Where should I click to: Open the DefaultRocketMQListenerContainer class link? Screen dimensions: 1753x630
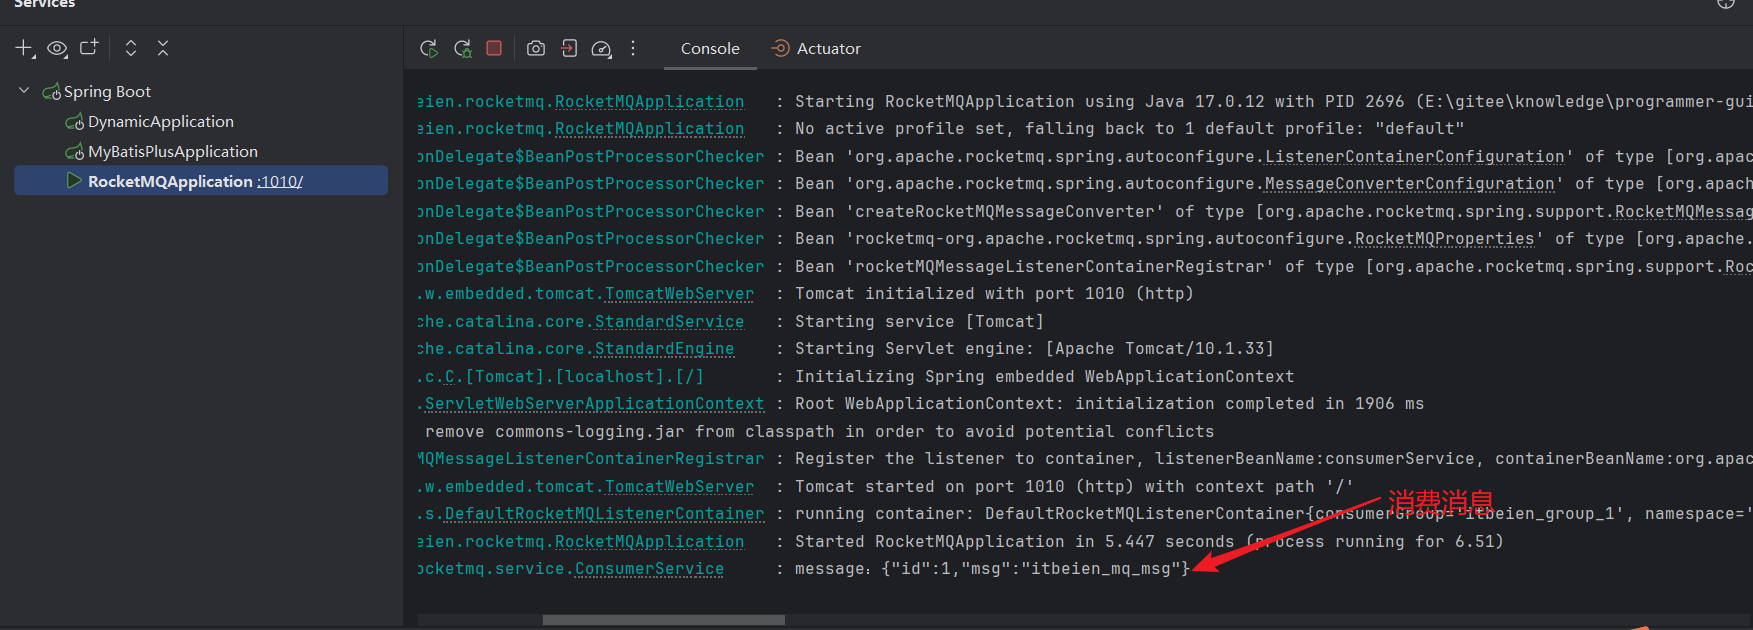click(x=604, y=514)
